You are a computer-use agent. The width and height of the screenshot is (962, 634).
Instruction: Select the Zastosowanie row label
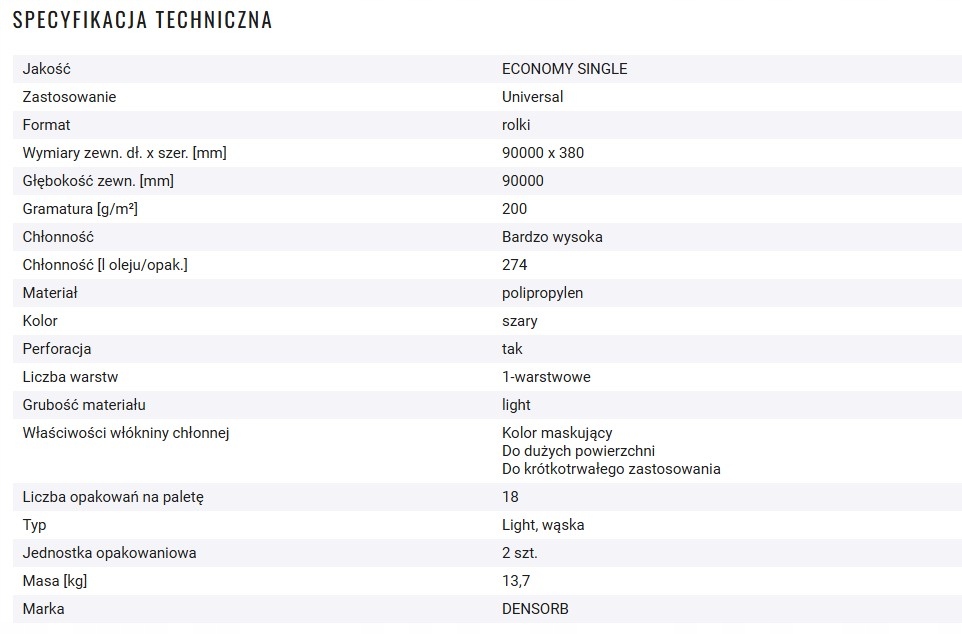(69, 97)
